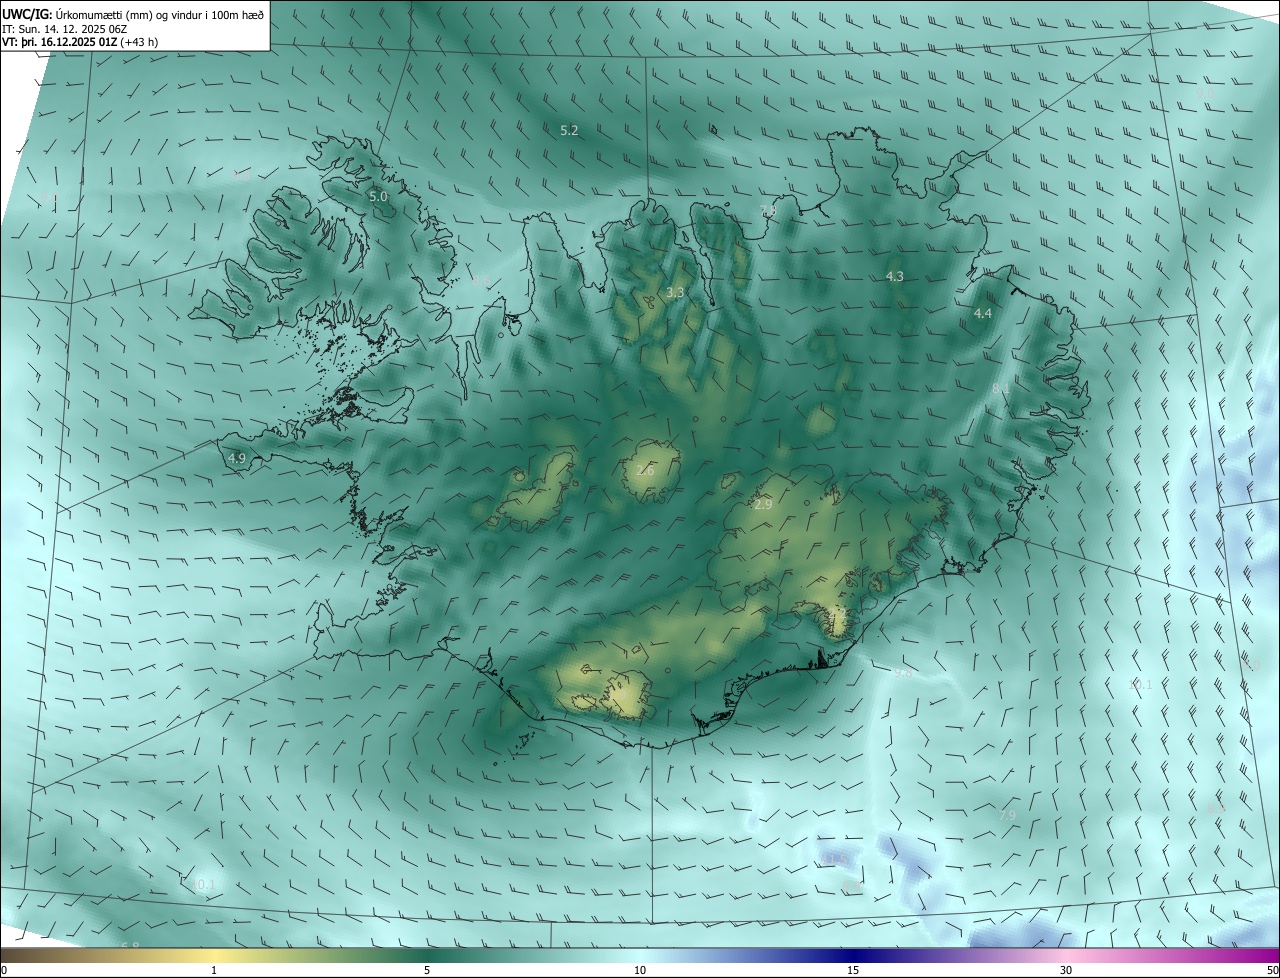Viewport: 1280px width, 978px height.
Task: Click the 4.3 value label on the map
Action: point(895,276)
